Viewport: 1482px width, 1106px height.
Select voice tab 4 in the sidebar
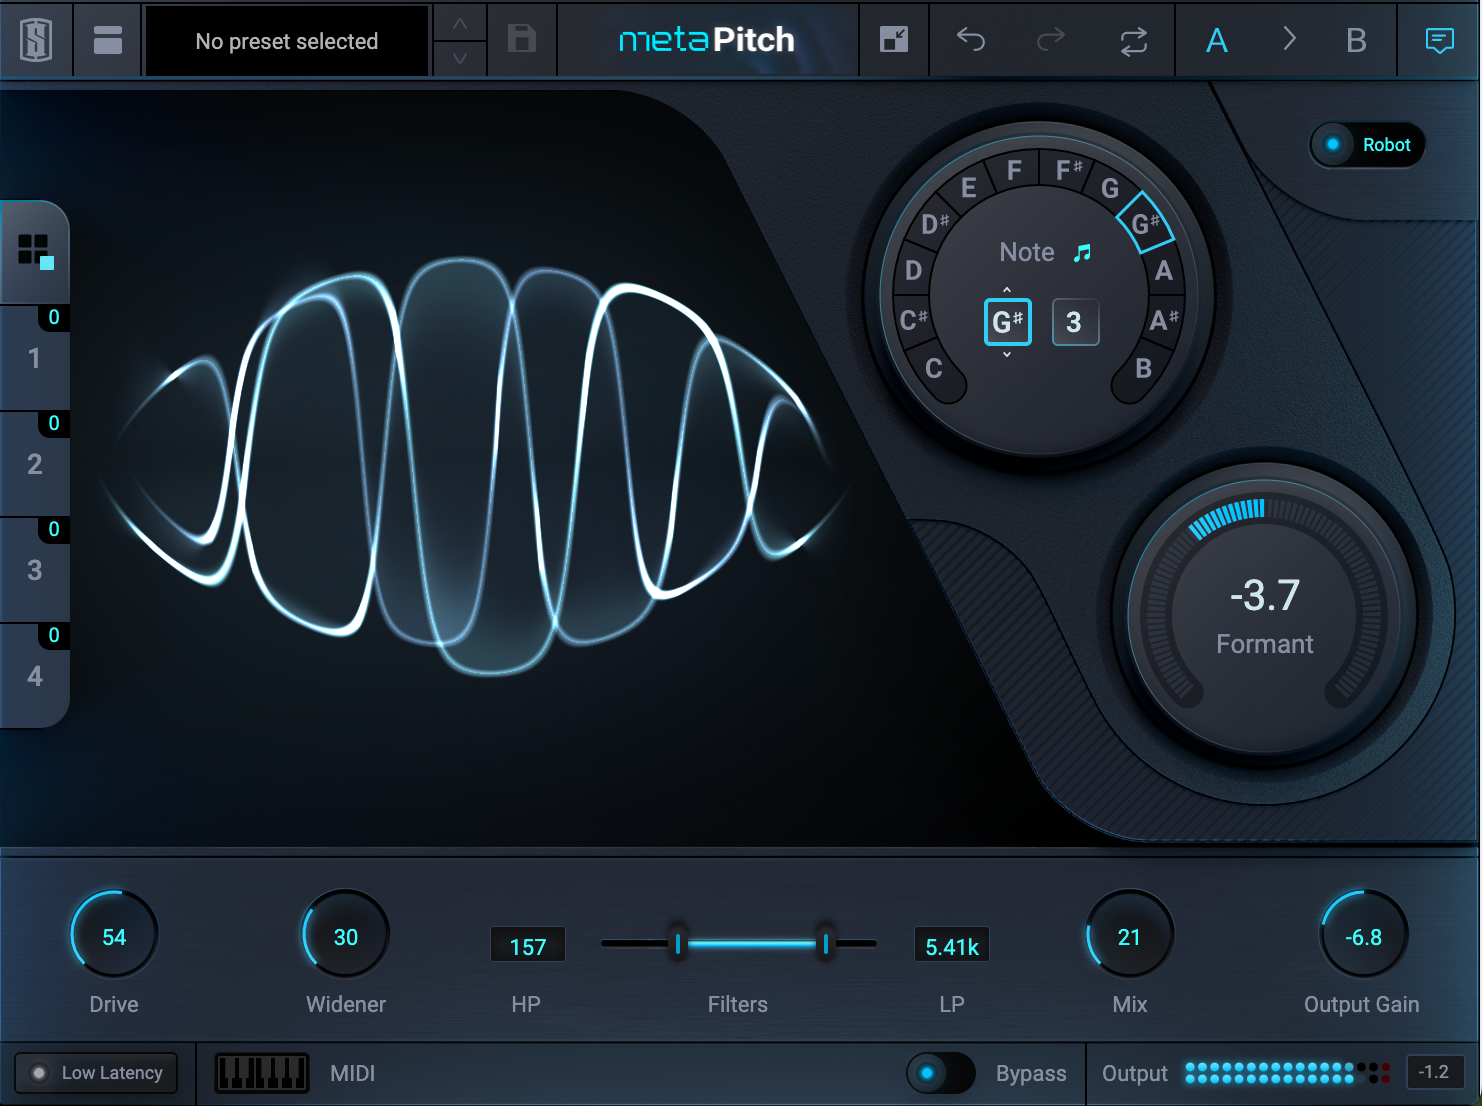pos(35,676)
